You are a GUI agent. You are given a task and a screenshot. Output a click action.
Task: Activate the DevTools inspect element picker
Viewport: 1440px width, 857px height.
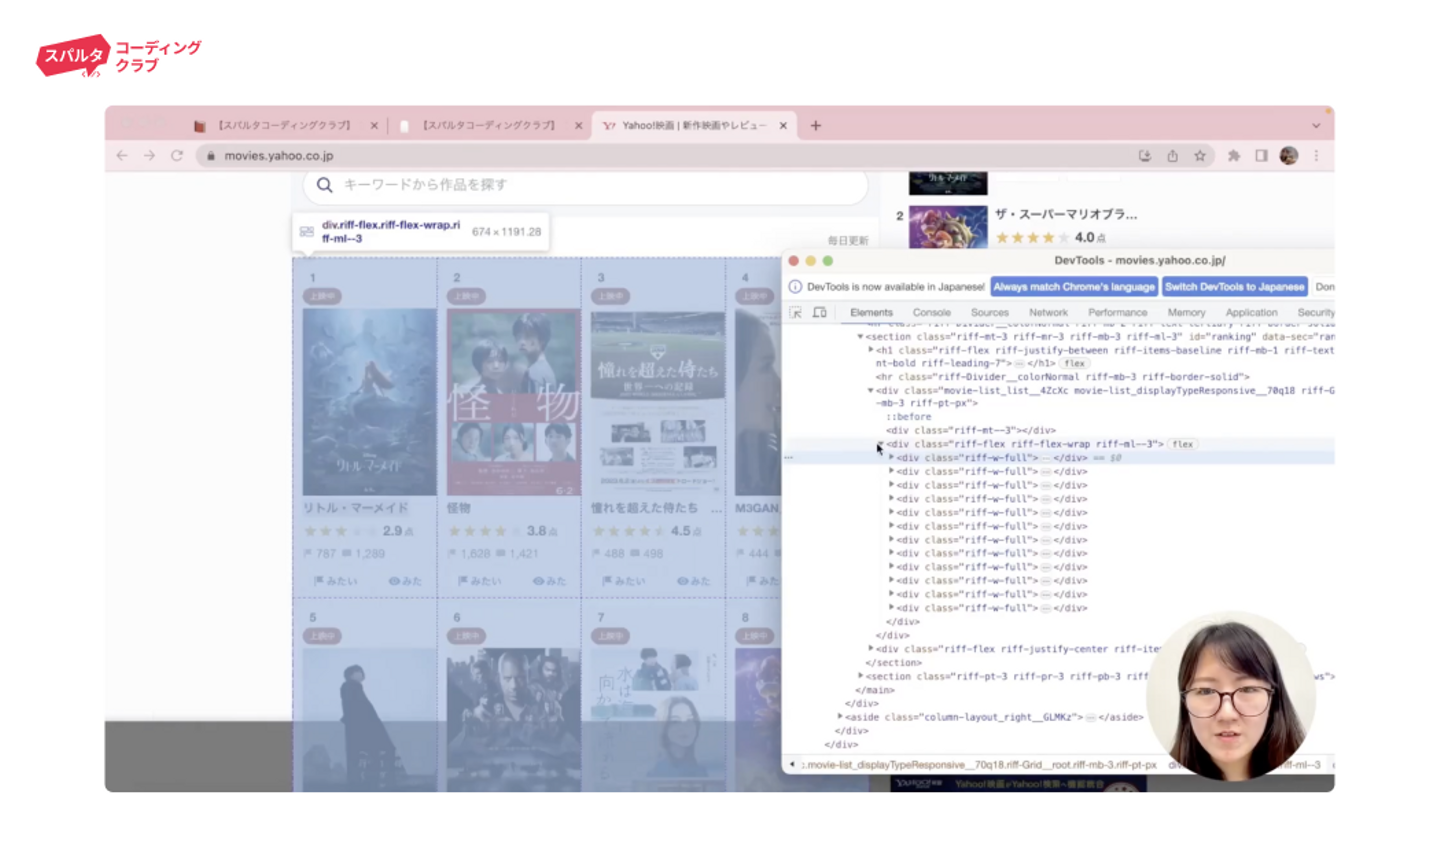(796, 313)
